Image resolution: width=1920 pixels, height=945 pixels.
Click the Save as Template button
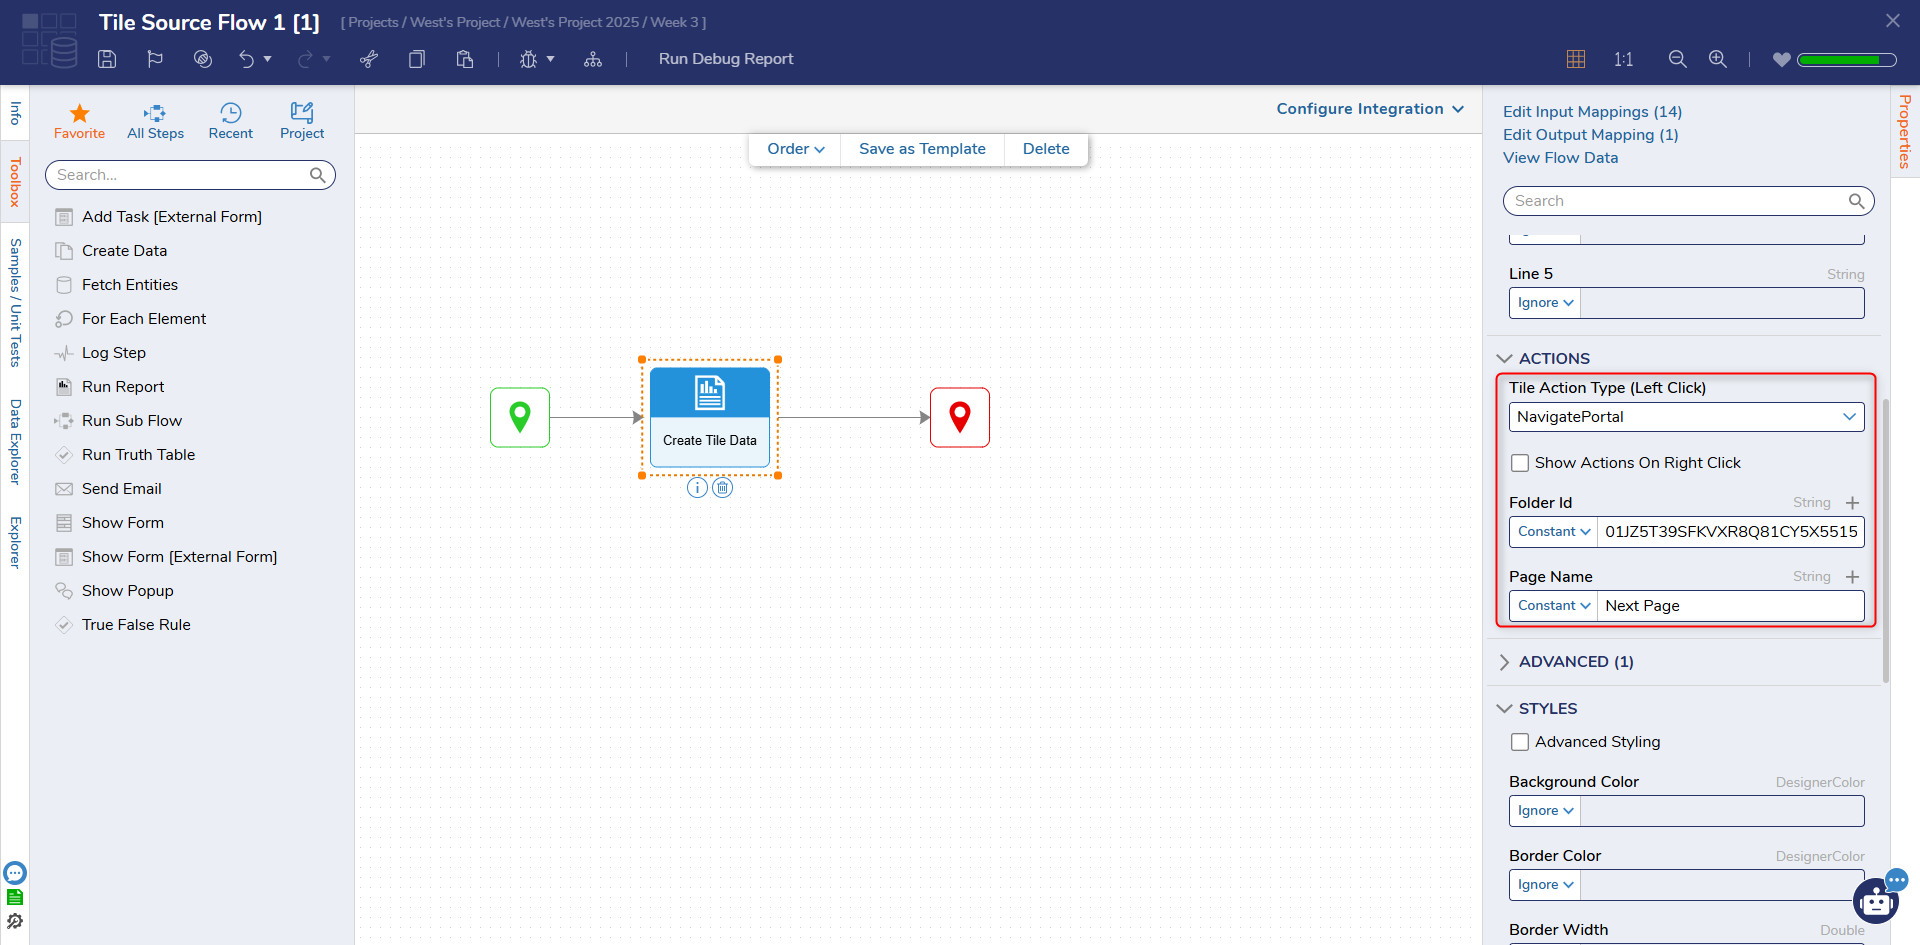point(922,149)
